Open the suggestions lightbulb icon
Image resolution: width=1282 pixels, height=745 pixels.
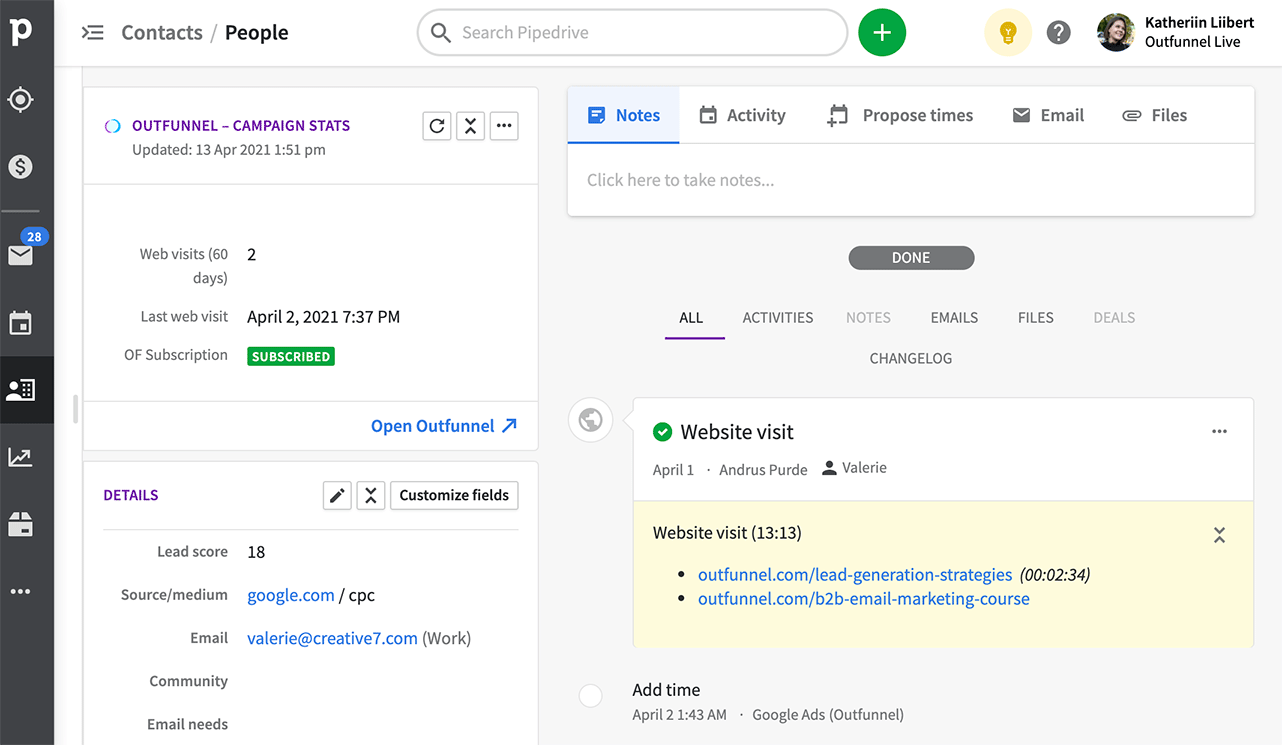(x=1007, y=32)
